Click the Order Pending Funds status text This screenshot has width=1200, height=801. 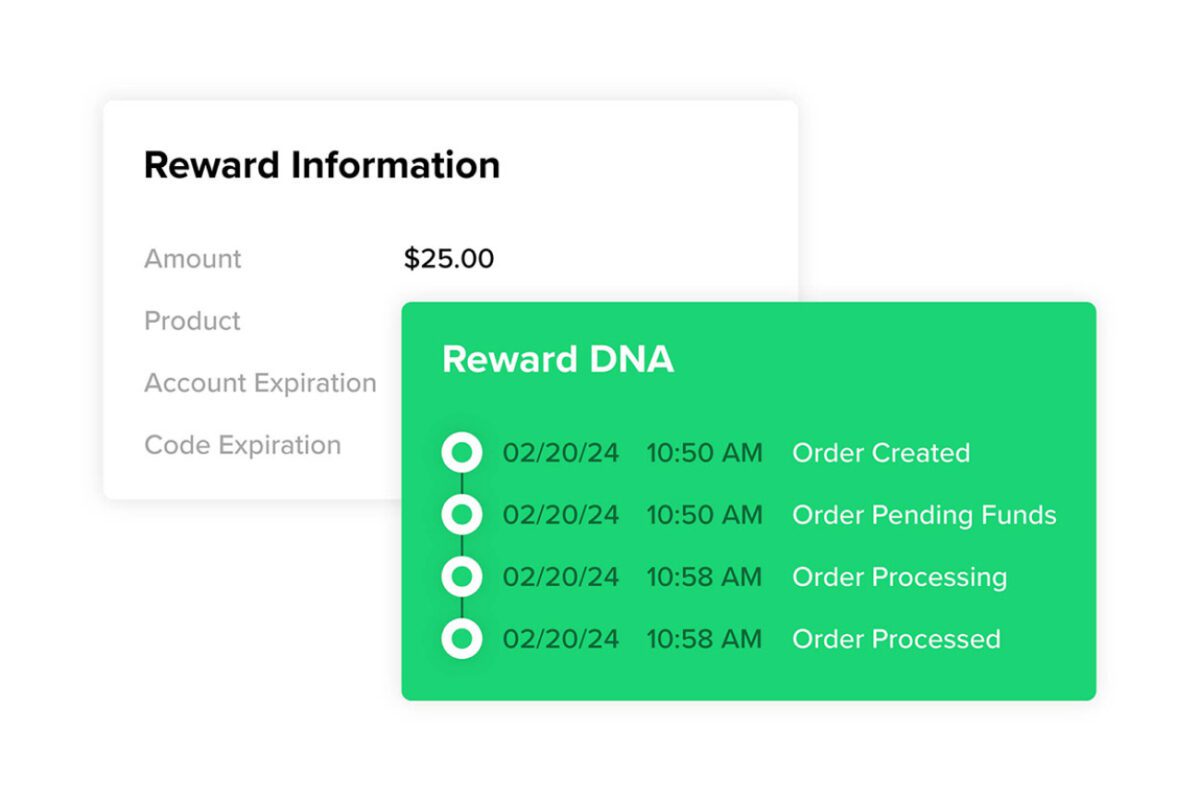924,515
